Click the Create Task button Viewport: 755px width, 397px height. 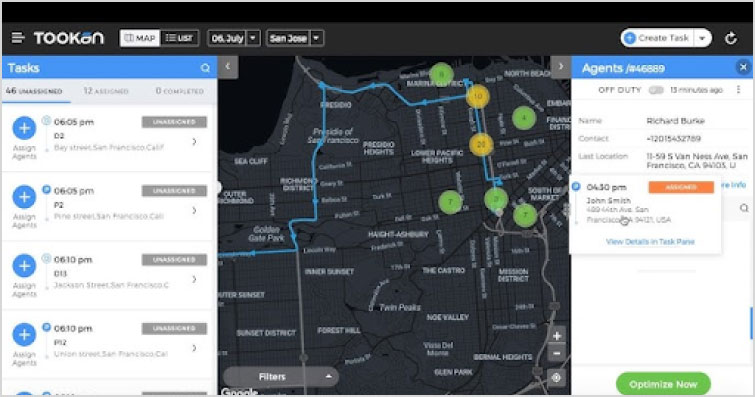(x=658, y=38)
